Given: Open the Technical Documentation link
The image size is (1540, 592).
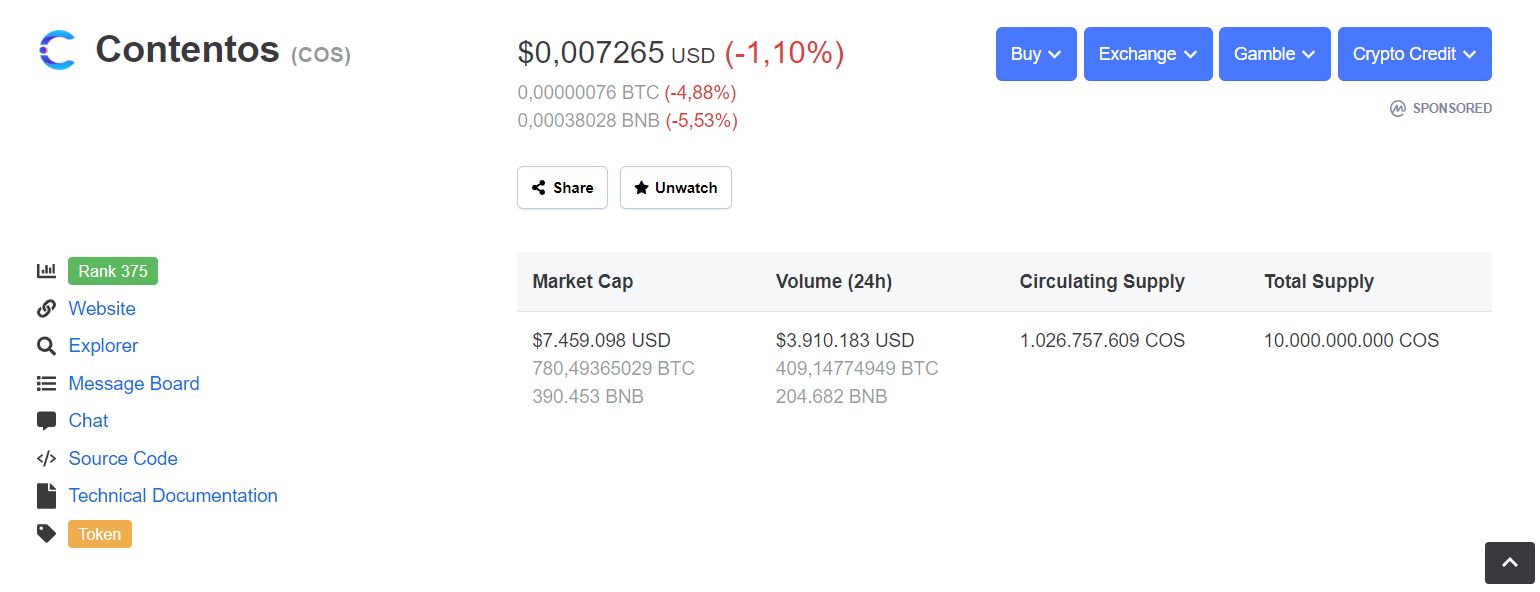Looking at the screenshot, I should [173, 496].
